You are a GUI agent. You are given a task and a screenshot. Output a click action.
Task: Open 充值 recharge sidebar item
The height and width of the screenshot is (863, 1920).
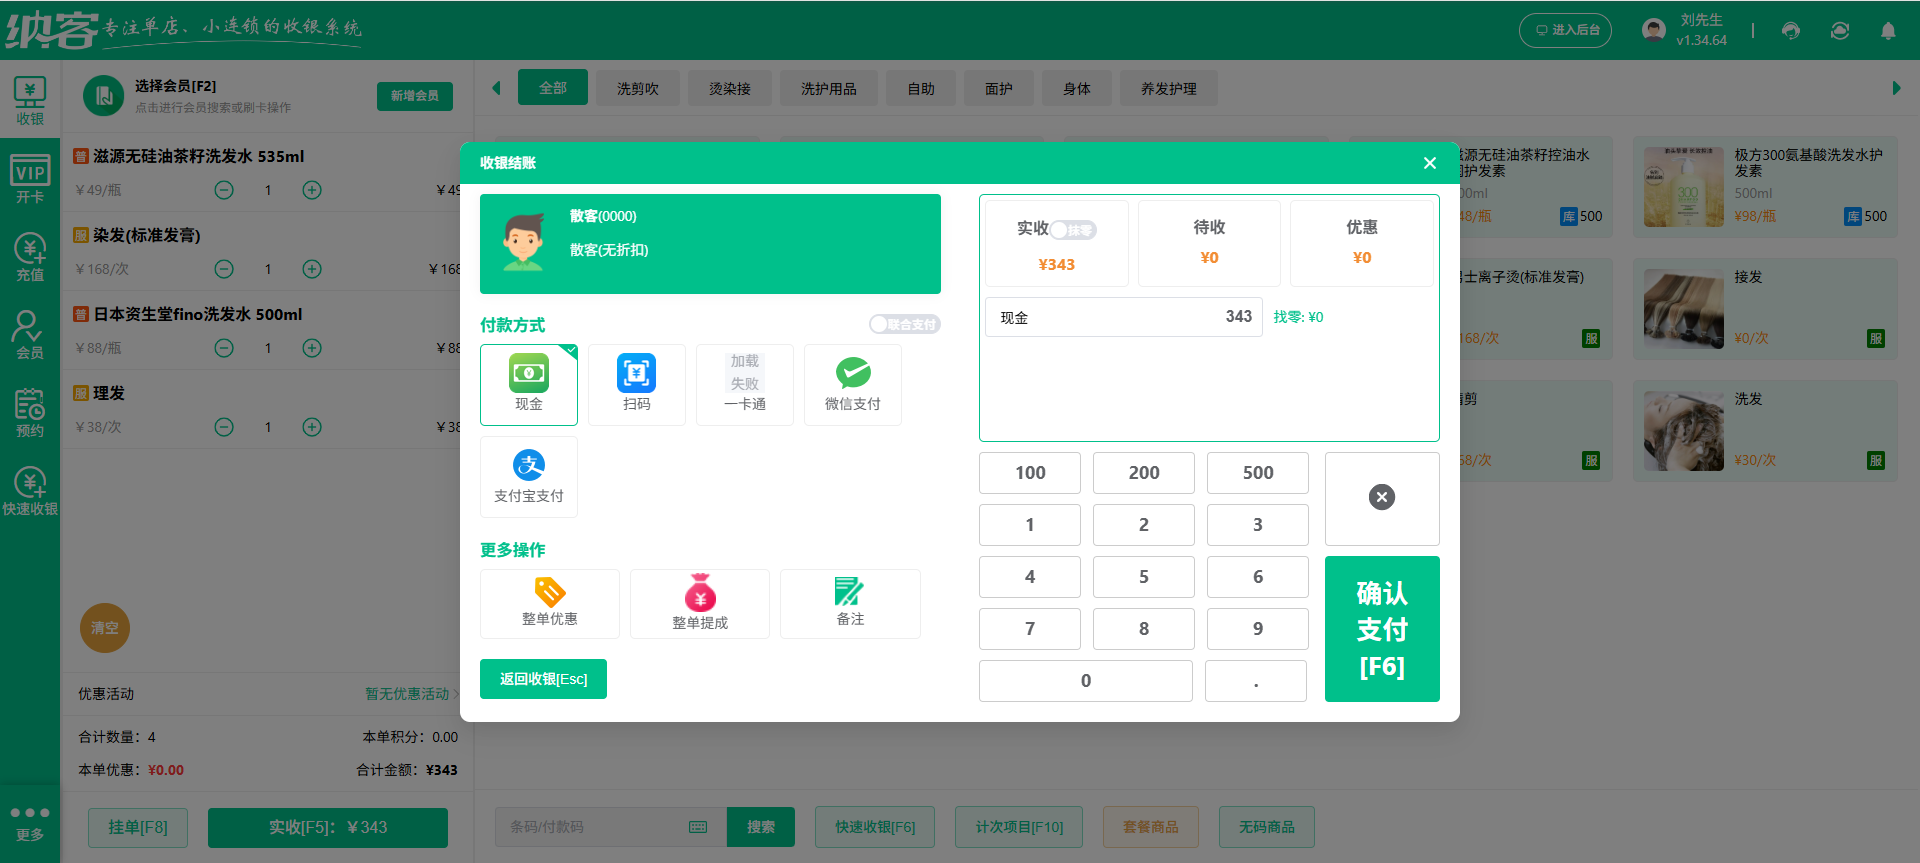click(x=30, y=257)
